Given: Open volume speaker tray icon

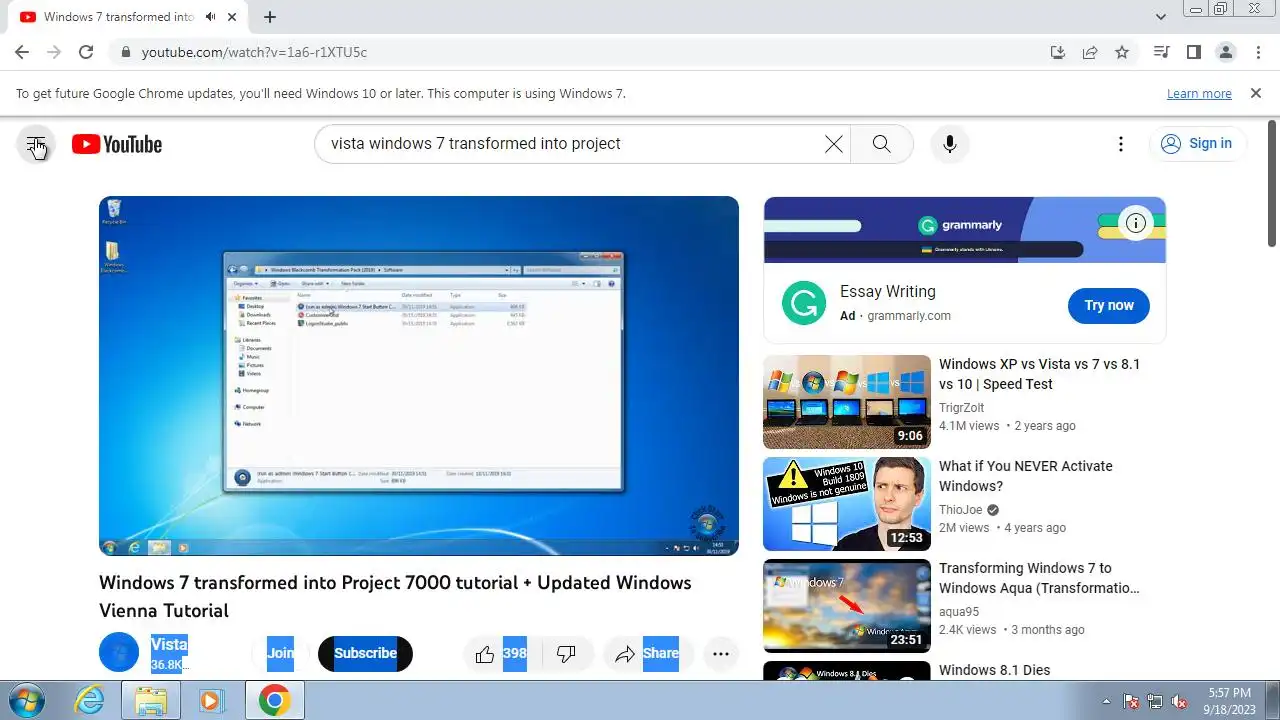Looking at the screenshot, I should 1179,701.
